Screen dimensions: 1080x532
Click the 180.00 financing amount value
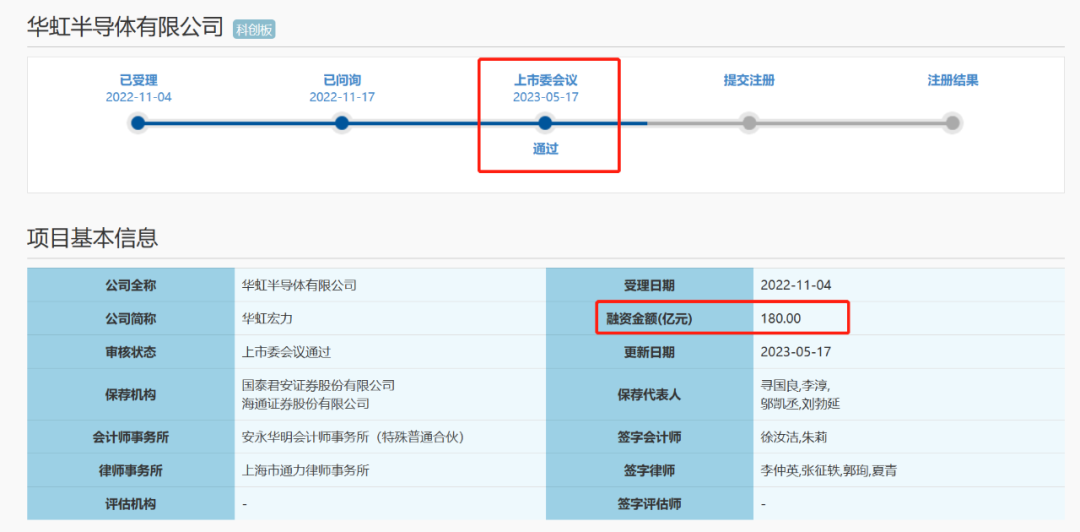[x=781, y=318]
